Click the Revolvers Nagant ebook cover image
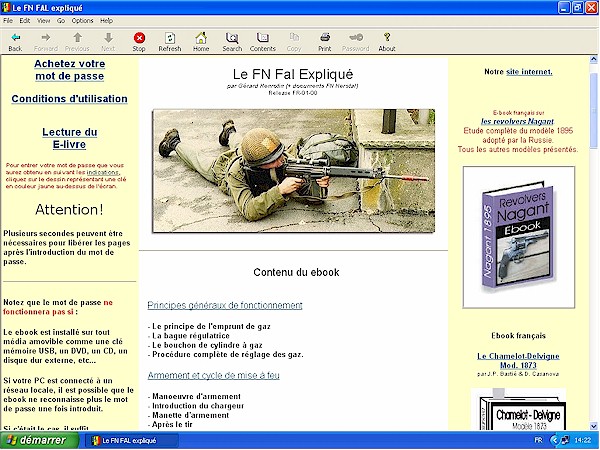600x450 pixels. [x=518, y=237]
